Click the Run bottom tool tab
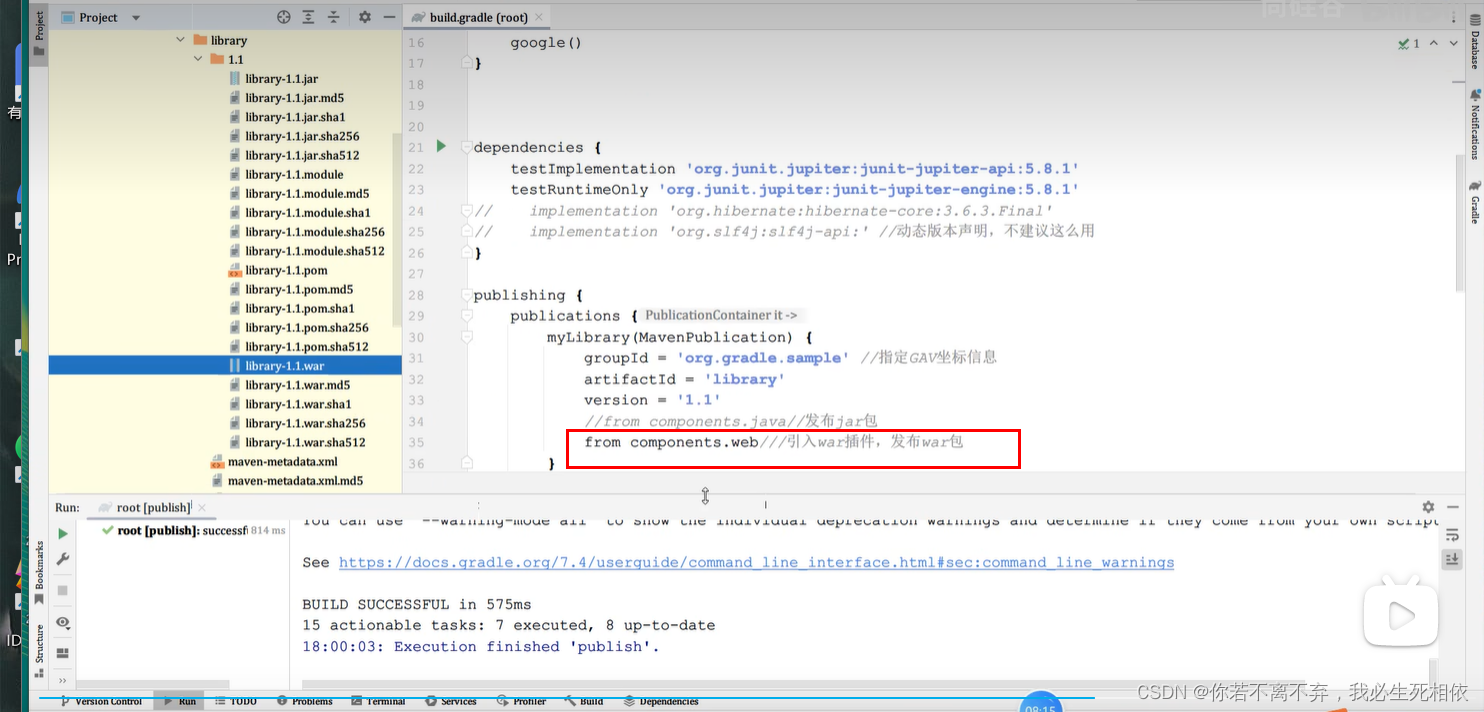 coord(179,702)
